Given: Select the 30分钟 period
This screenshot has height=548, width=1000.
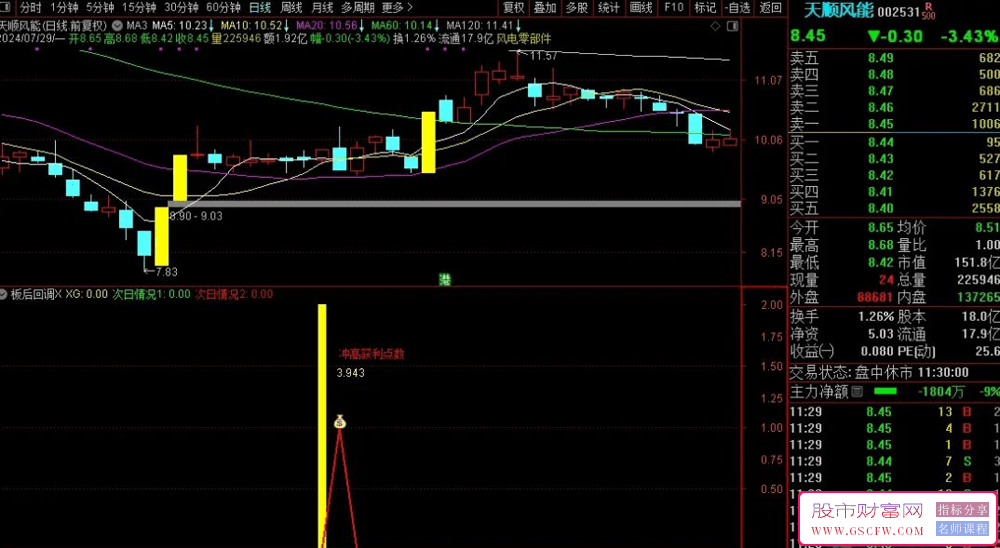Looking at the screenshot, I should [181, 8].
